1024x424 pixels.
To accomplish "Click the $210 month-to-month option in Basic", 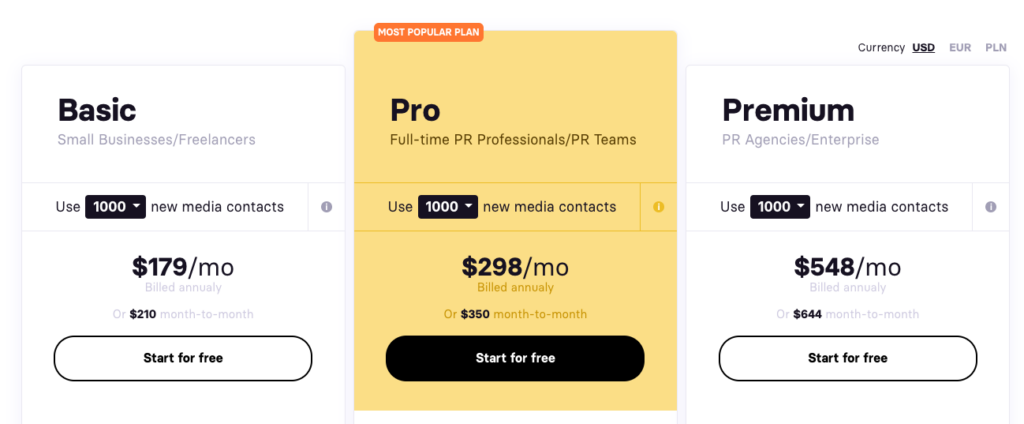I will [183, 314].
